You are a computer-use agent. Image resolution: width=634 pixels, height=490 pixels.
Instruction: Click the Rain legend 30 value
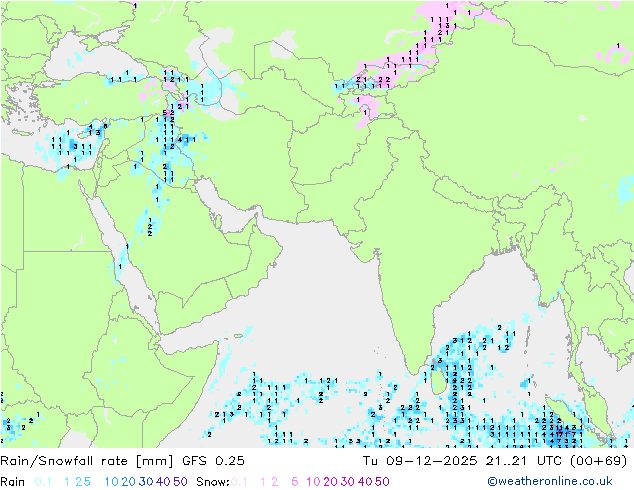click(146, 482)
